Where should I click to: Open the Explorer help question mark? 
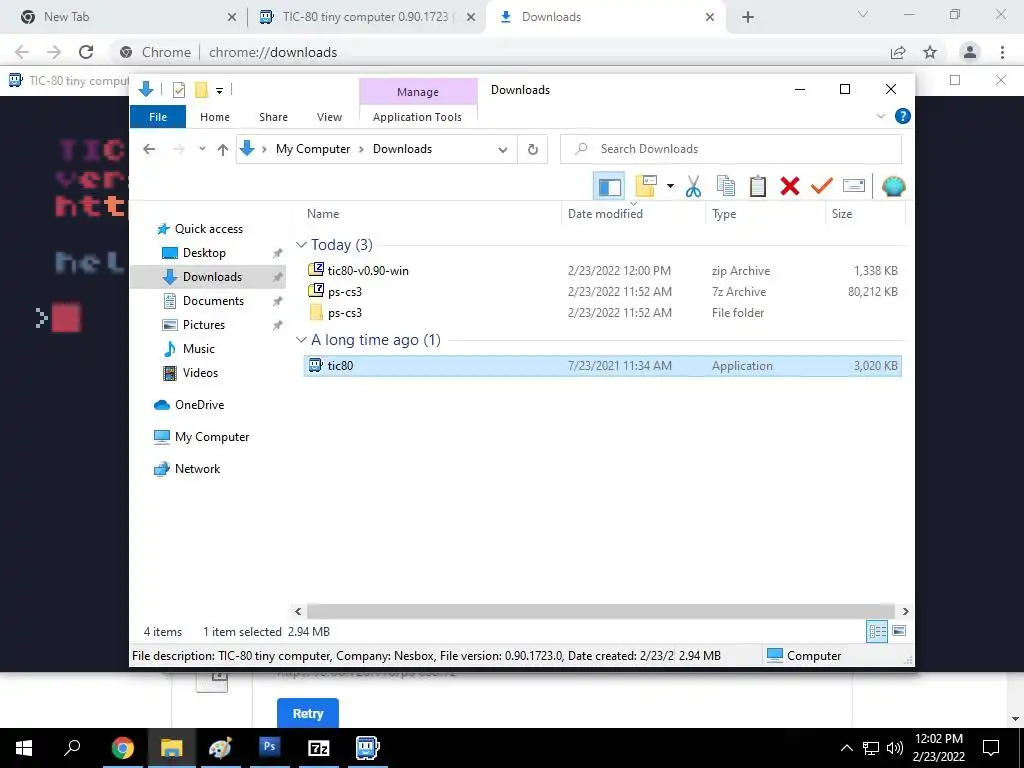tap(903, 116)
